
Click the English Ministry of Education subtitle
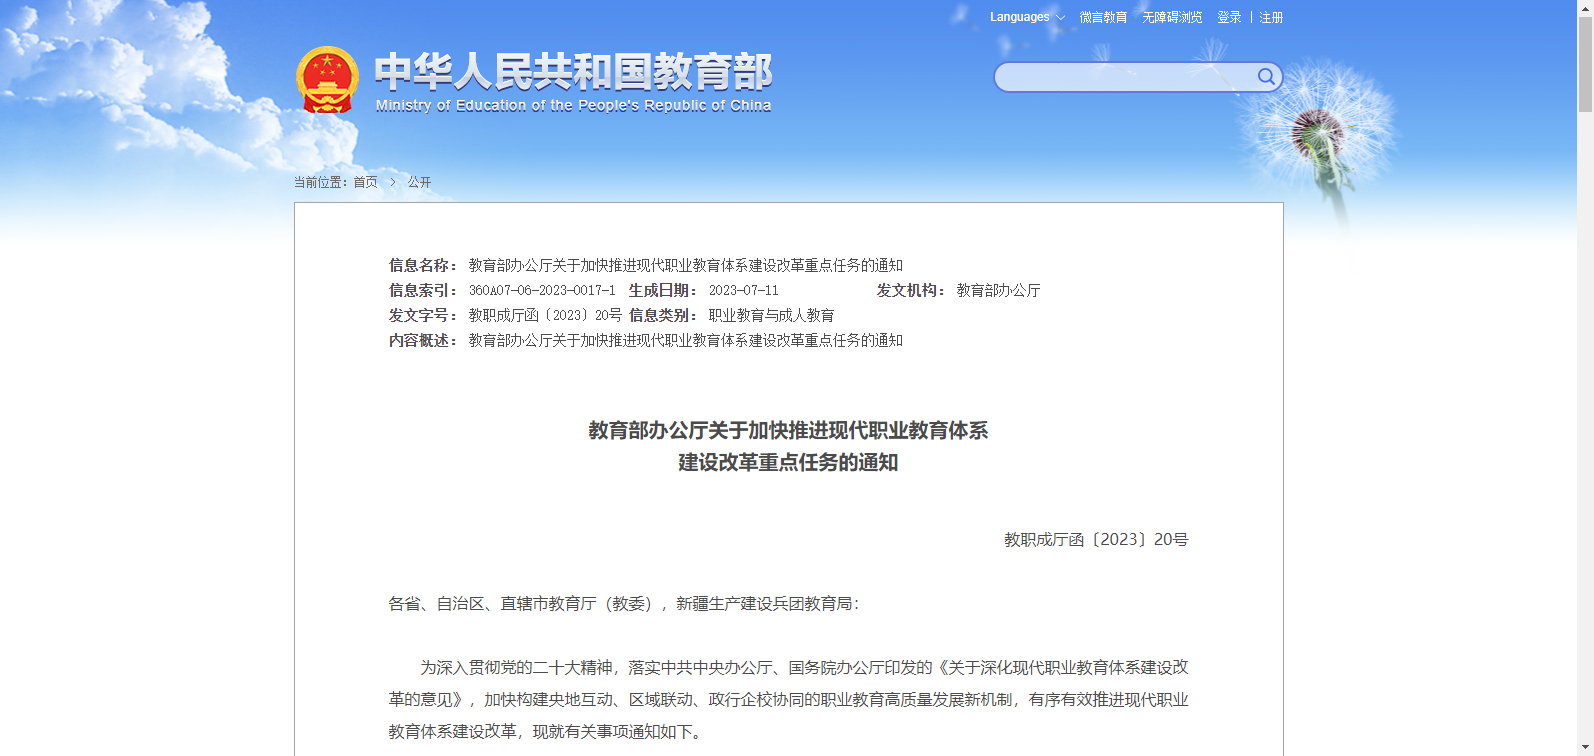coord(573,106)
